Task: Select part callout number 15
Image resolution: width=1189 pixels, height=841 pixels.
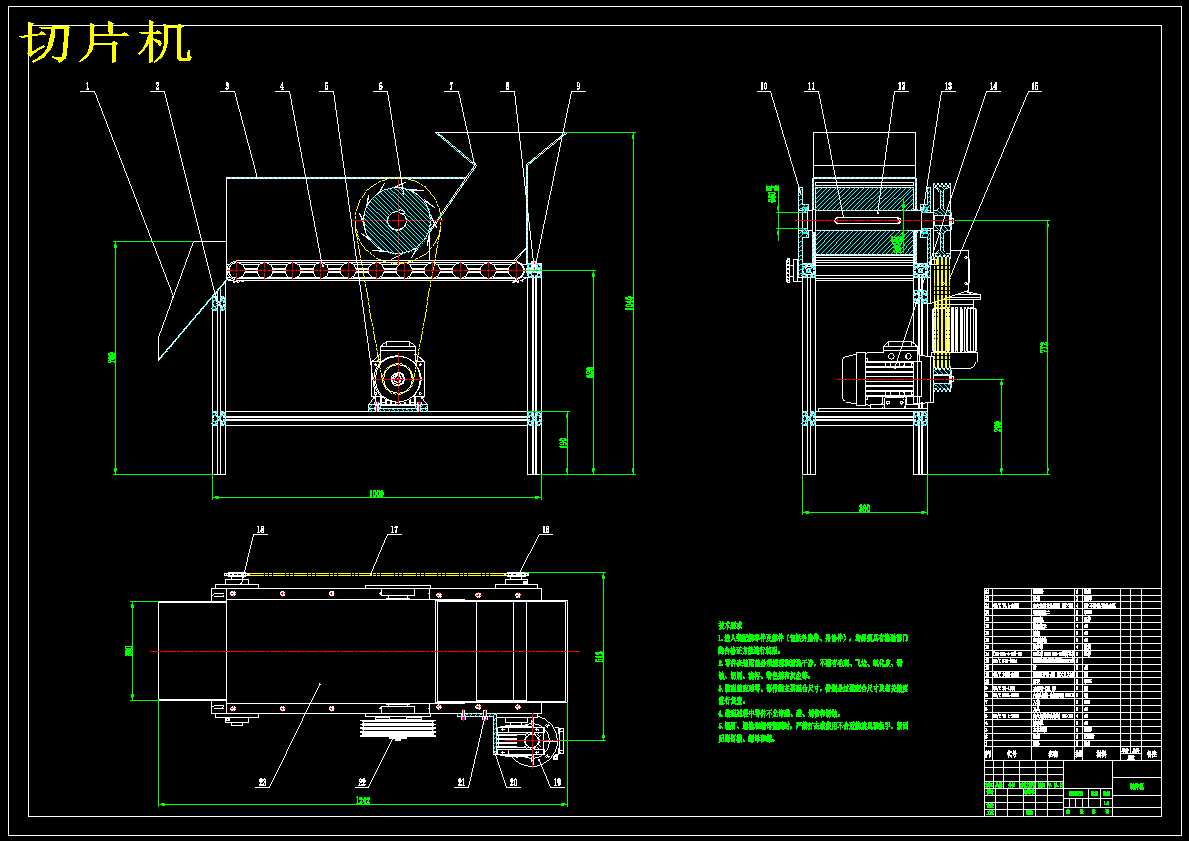Action: pos(1034,86)
